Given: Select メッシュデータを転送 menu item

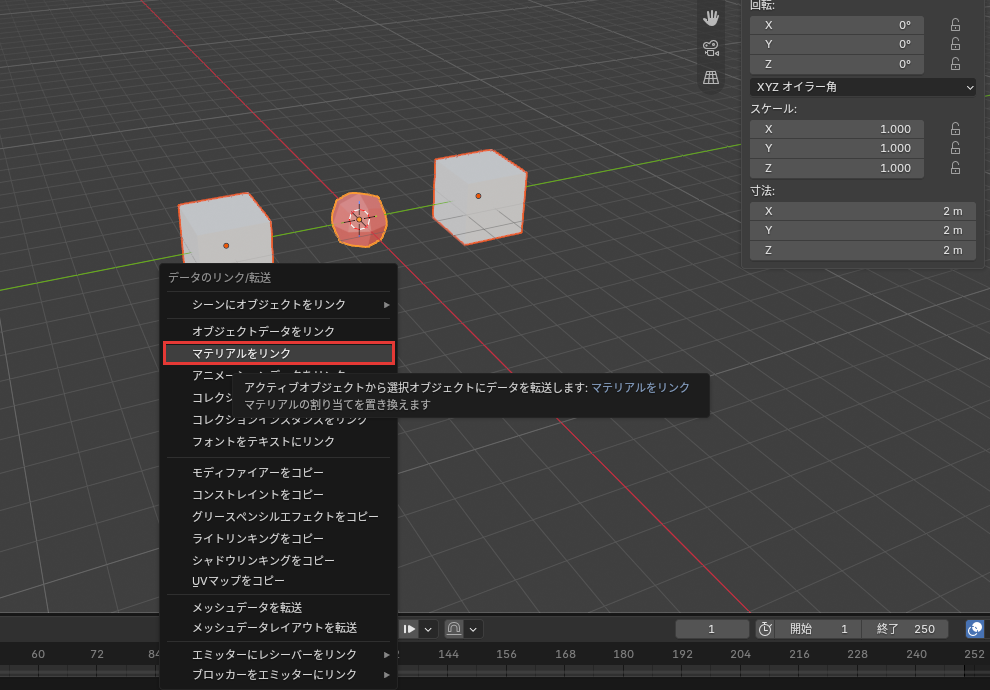Looking at the screenshot, I should click(x=278, y=608).
